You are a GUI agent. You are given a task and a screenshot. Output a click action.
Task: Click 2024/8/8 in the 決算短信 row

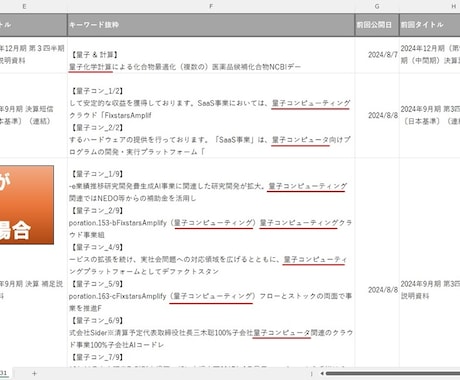pos(377,116)
